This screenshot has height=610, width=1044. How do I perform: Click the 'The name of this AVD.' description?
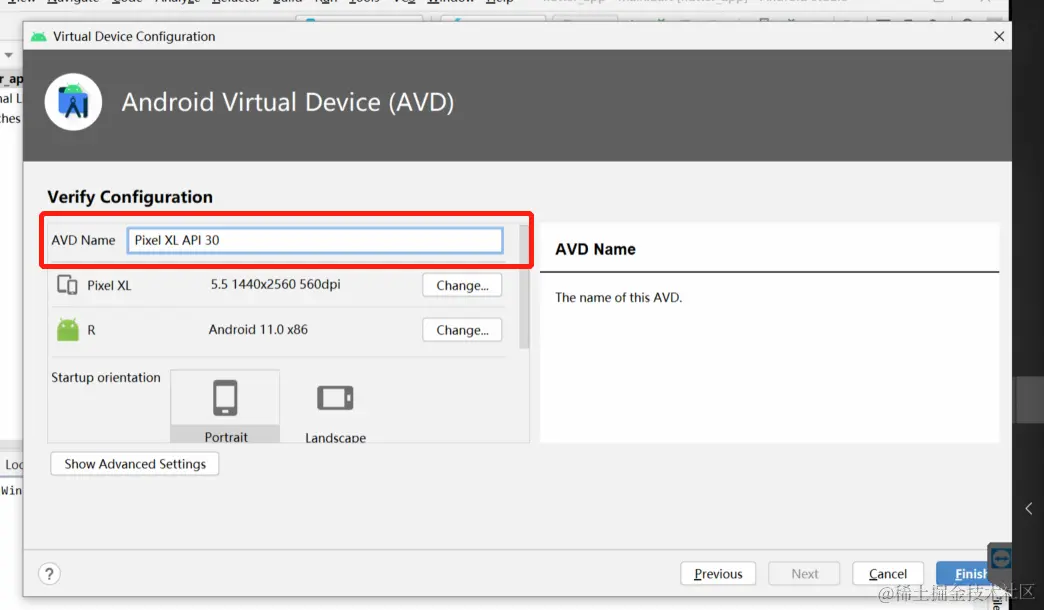click(x=619, y=298)
